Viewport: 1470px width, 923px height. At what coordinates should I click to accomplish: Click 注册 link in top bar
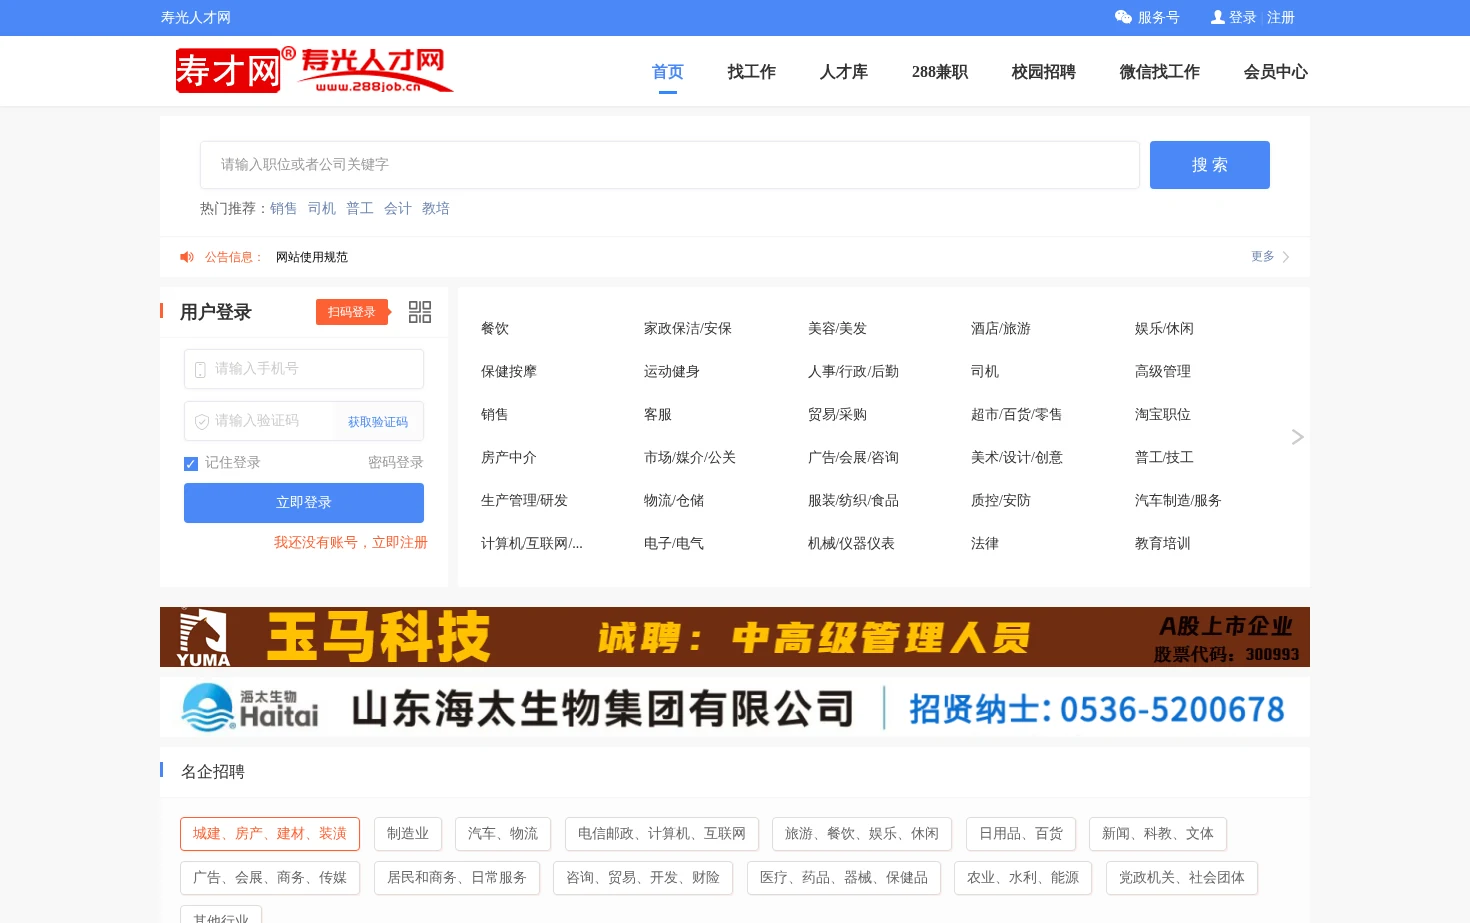(x=1280, y=17)
